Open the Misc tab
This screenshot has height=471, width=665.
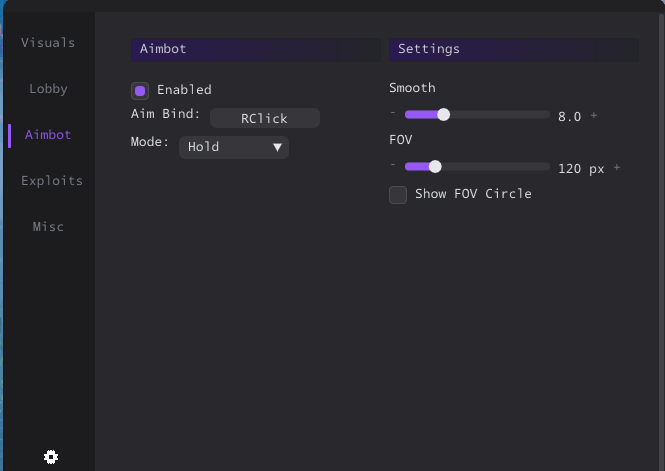click(48, 227)
